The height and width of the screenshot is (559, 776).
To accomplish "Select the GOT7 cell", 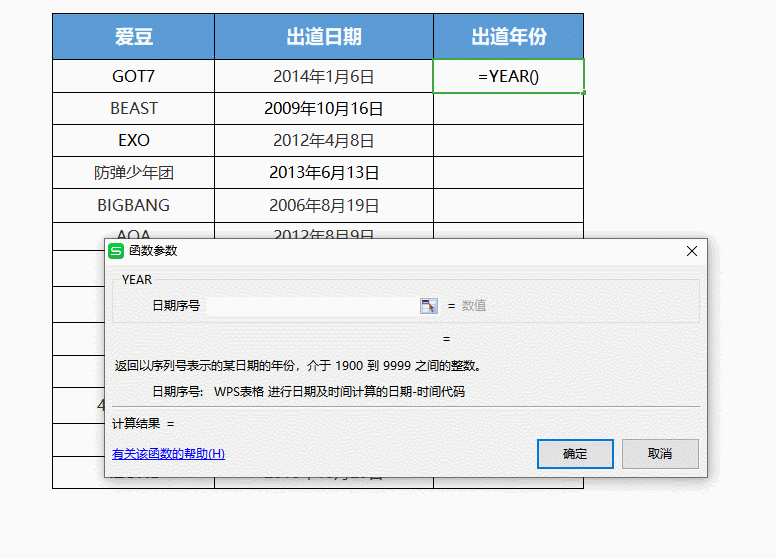I will point(133,76).
